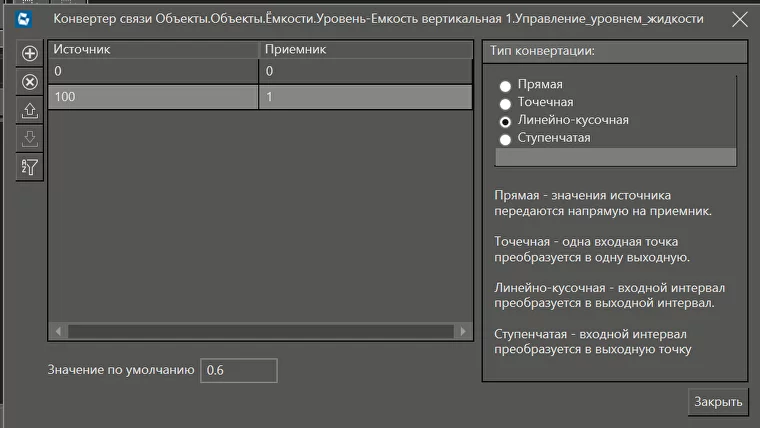The image size is (760, 428).
Task: Select the Прямая conversion type
Action: coord(505,85)
